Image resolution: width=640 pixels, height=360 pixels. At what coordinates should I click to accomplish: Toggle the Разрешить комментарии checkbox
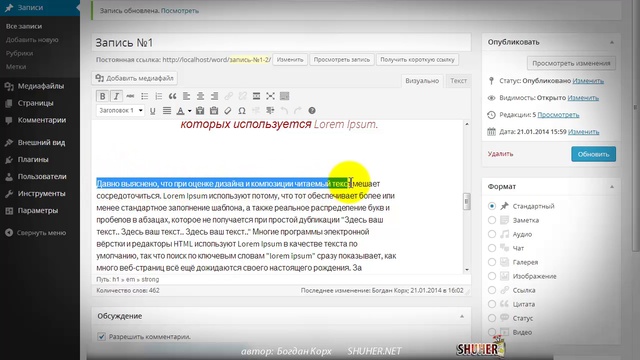(x=101, y=337)
